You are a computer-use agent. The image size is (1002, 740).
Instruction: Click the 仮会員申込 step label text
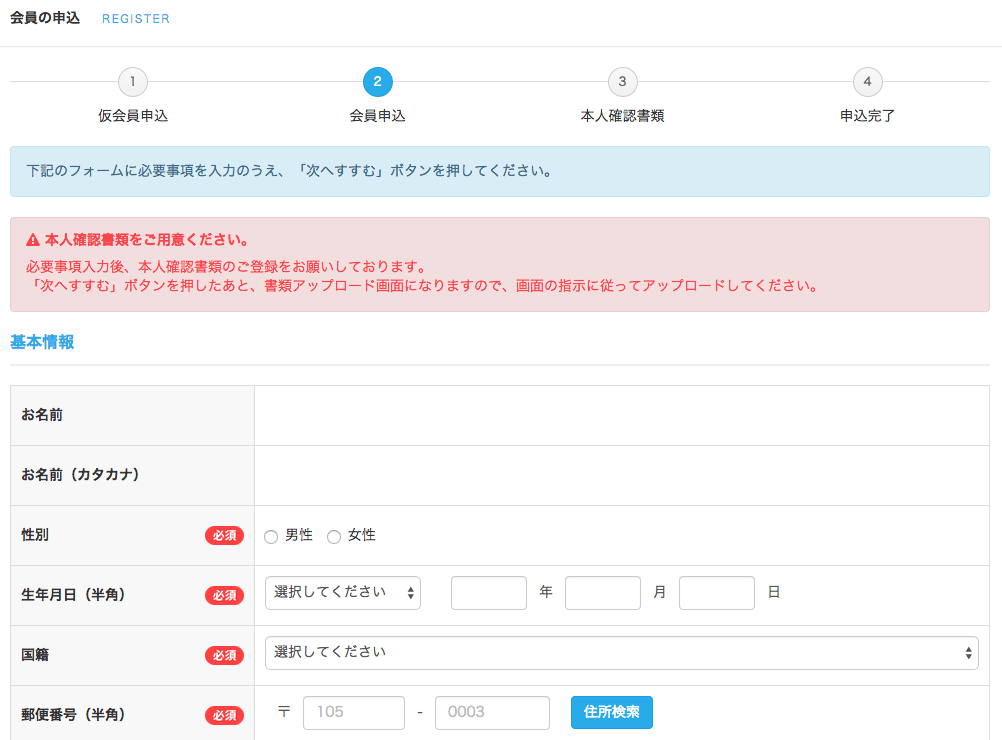pyautogui.click(x=133, y=116)
